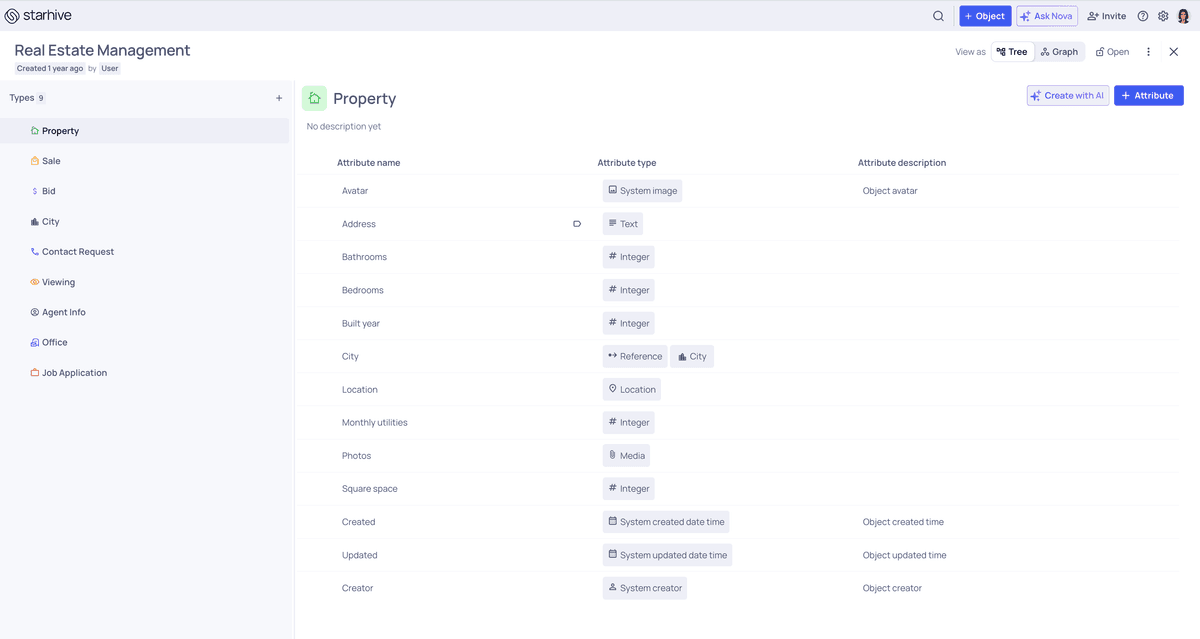The height and width of the screenshot is (639, 1200).
Task: Click the plus to add a new Type
Action: tap(279, 97)
